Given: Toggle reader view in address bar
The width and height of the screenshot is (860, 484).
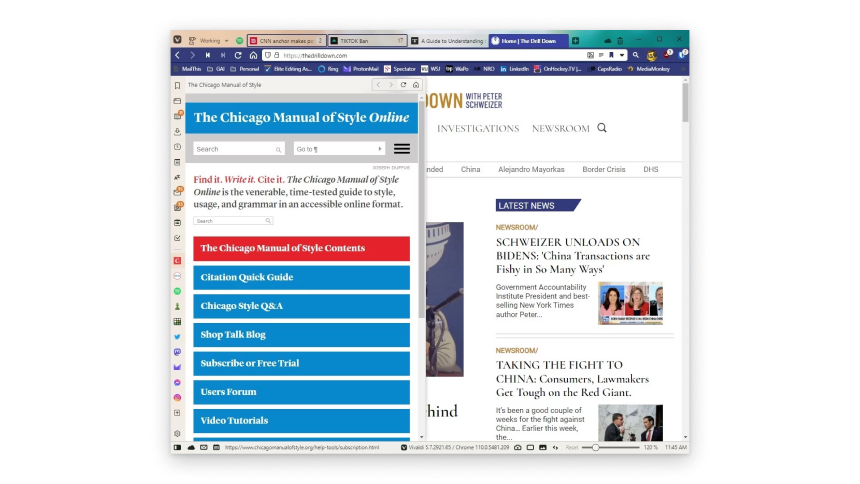Looking at the screenshot, I should 601,55.
